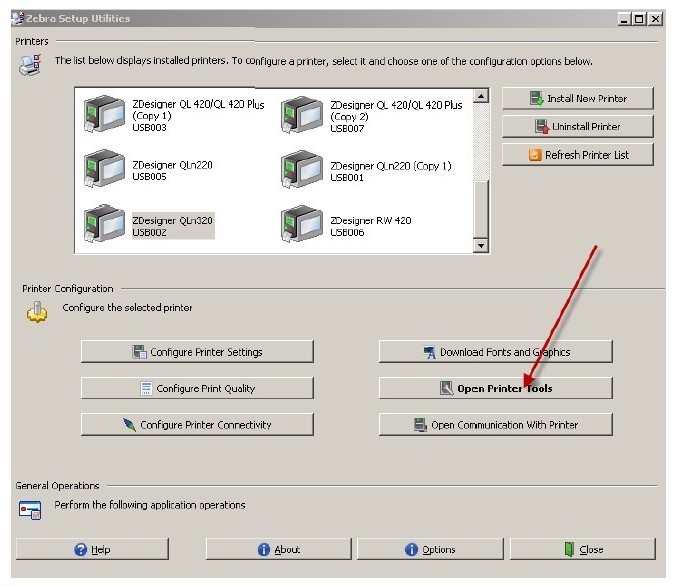Click the ZDesigner QLn220 USB005 printer icon
This screenshot has width=677, height=586.
click(104, 170)
